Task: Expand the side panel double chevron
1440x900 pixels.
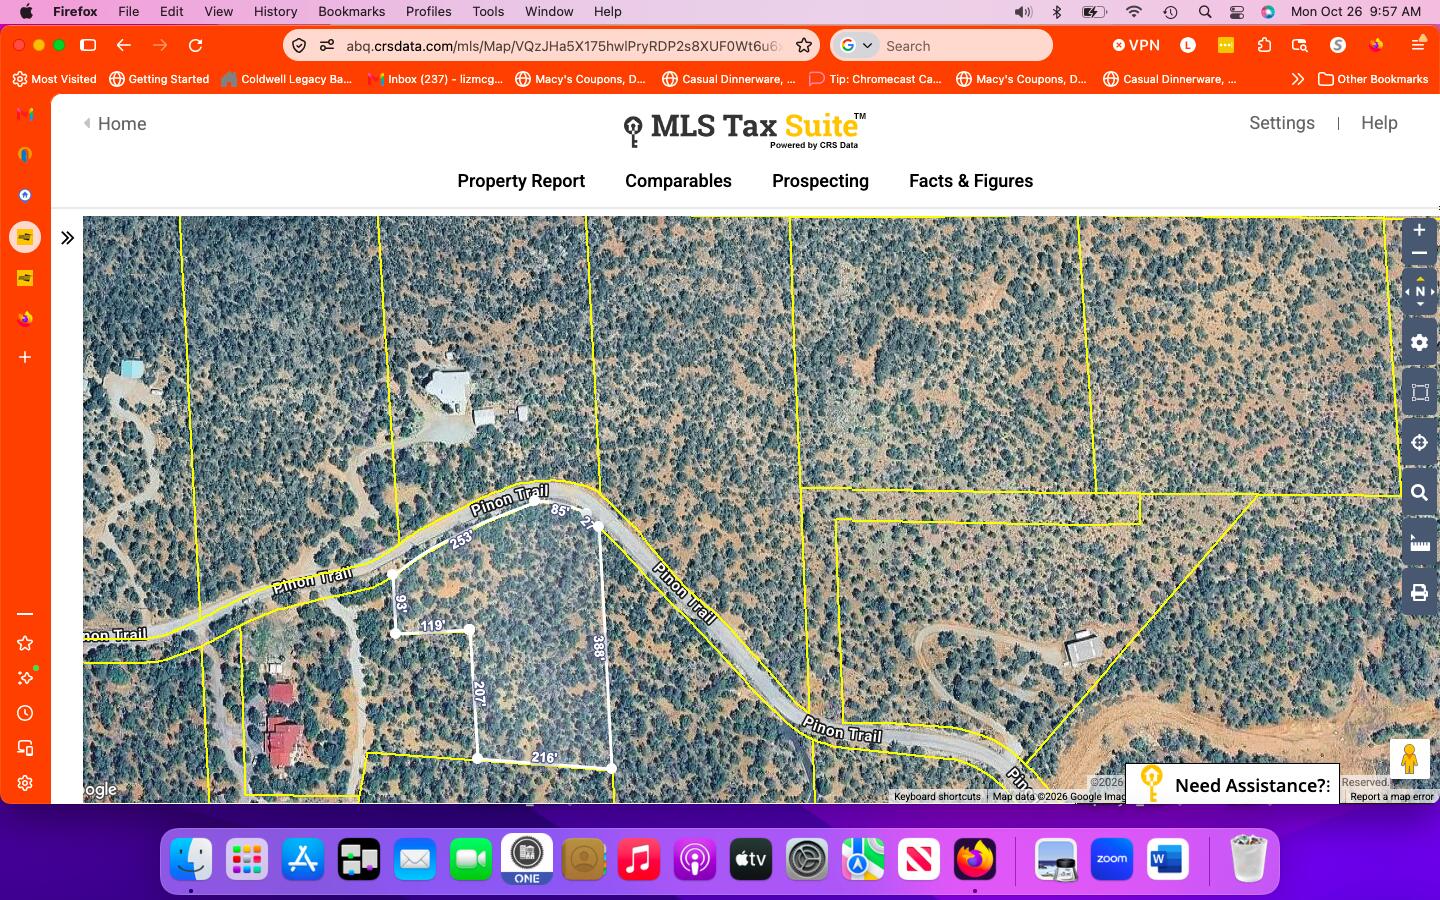Action: tap(67, 238)
